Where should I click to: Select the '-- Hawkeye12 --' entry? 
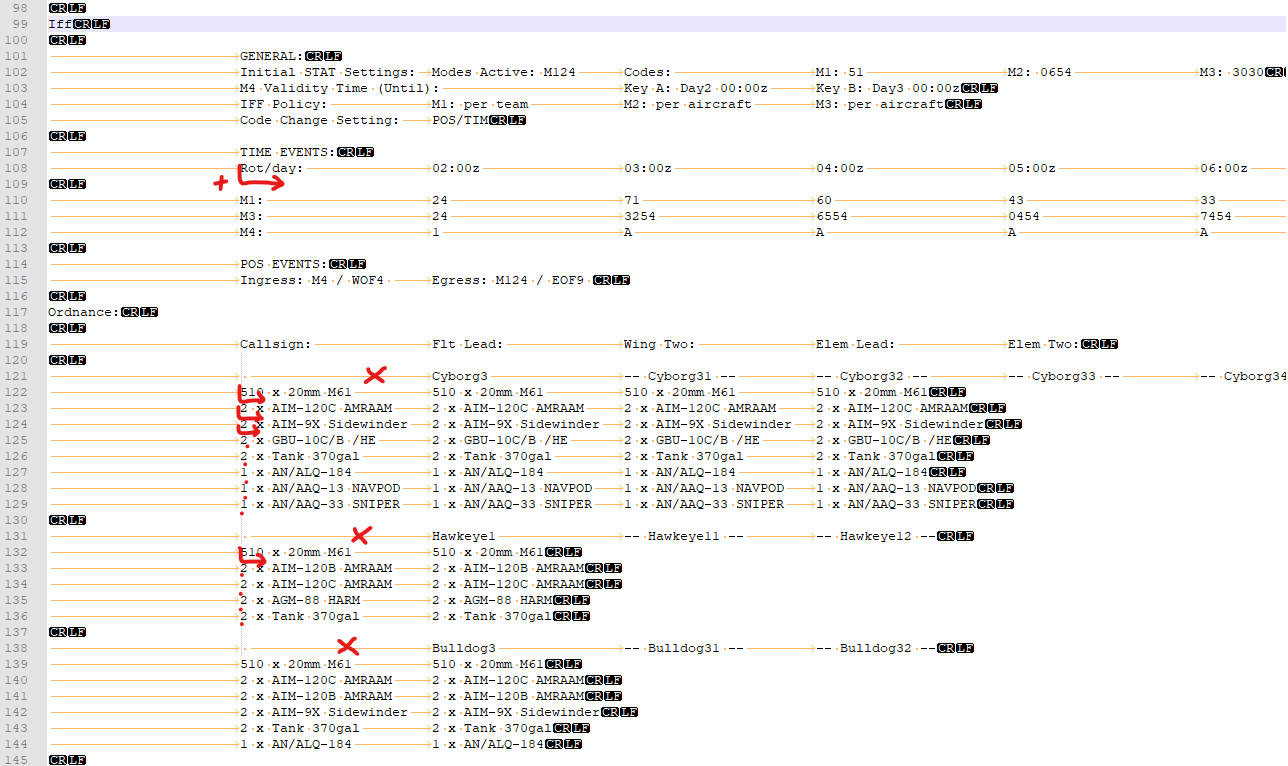876,536
